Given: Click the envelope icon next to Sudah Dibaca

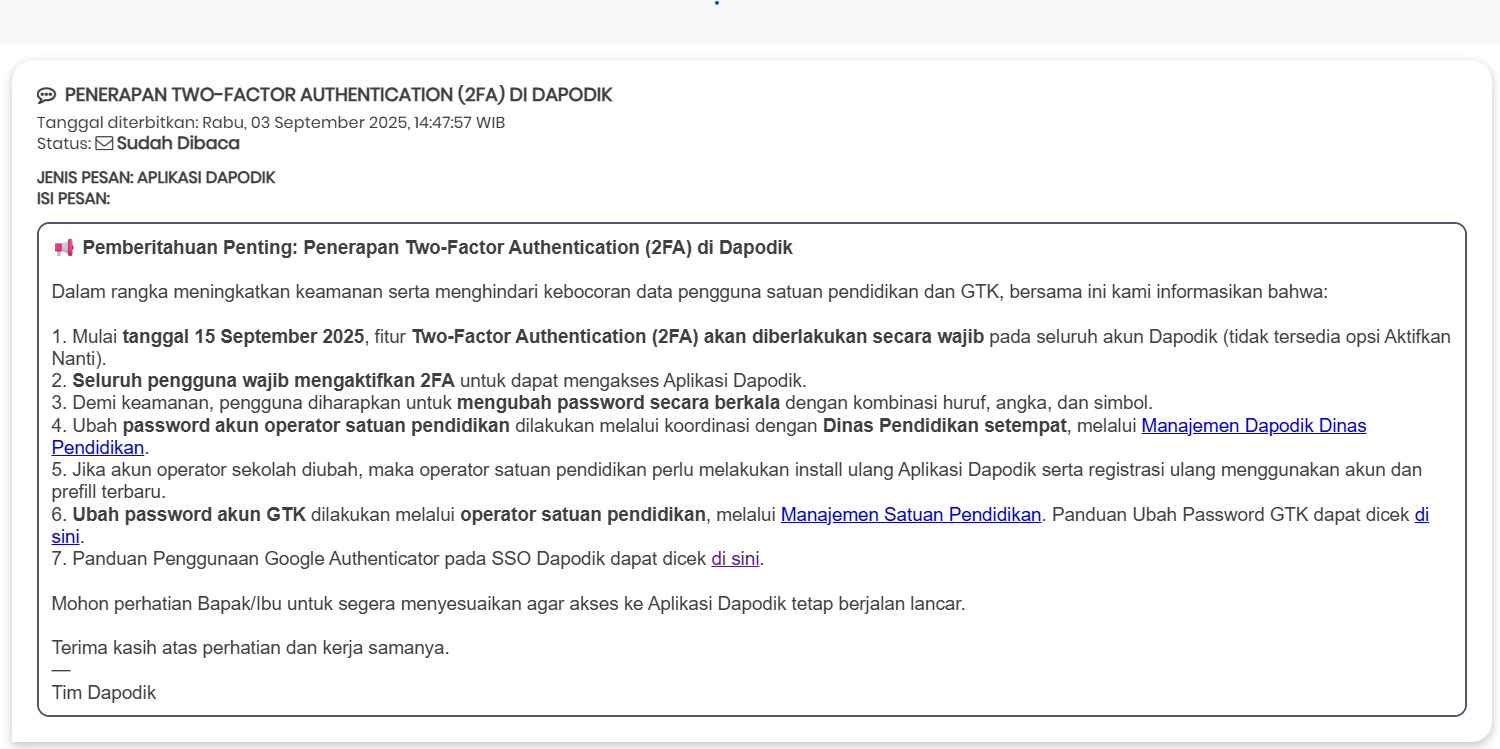Looking at the screenshot, I should pos(104,143).
